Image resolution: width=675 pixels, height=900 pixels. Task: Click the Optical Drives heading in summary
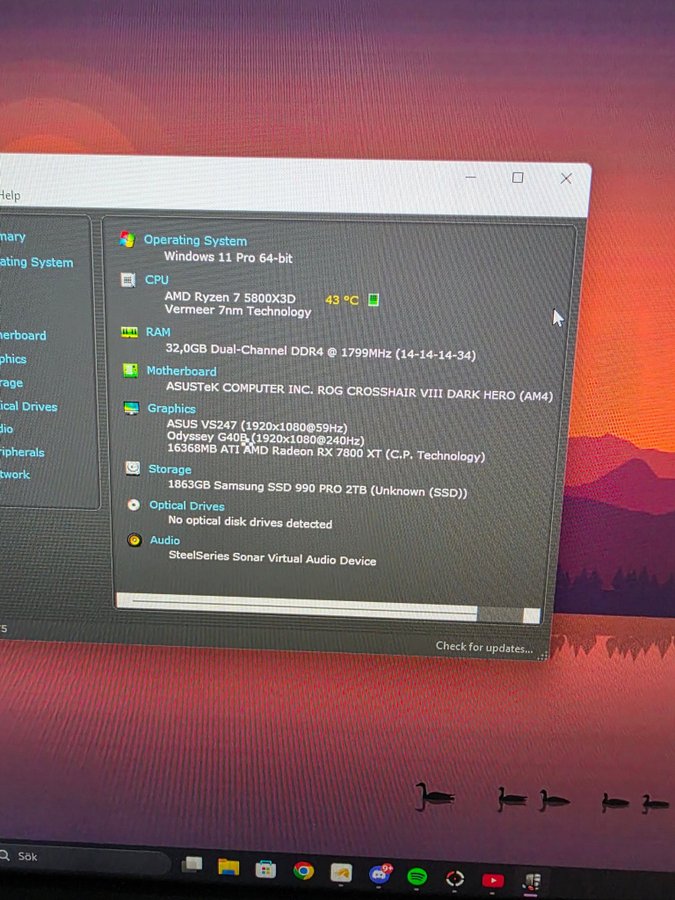point(187,506)
